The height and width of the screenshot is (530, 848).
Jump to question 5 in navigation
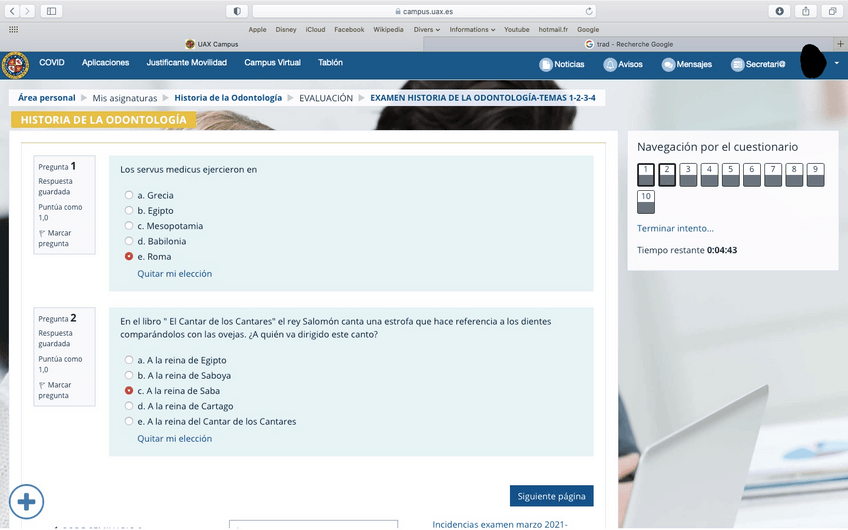731,175
